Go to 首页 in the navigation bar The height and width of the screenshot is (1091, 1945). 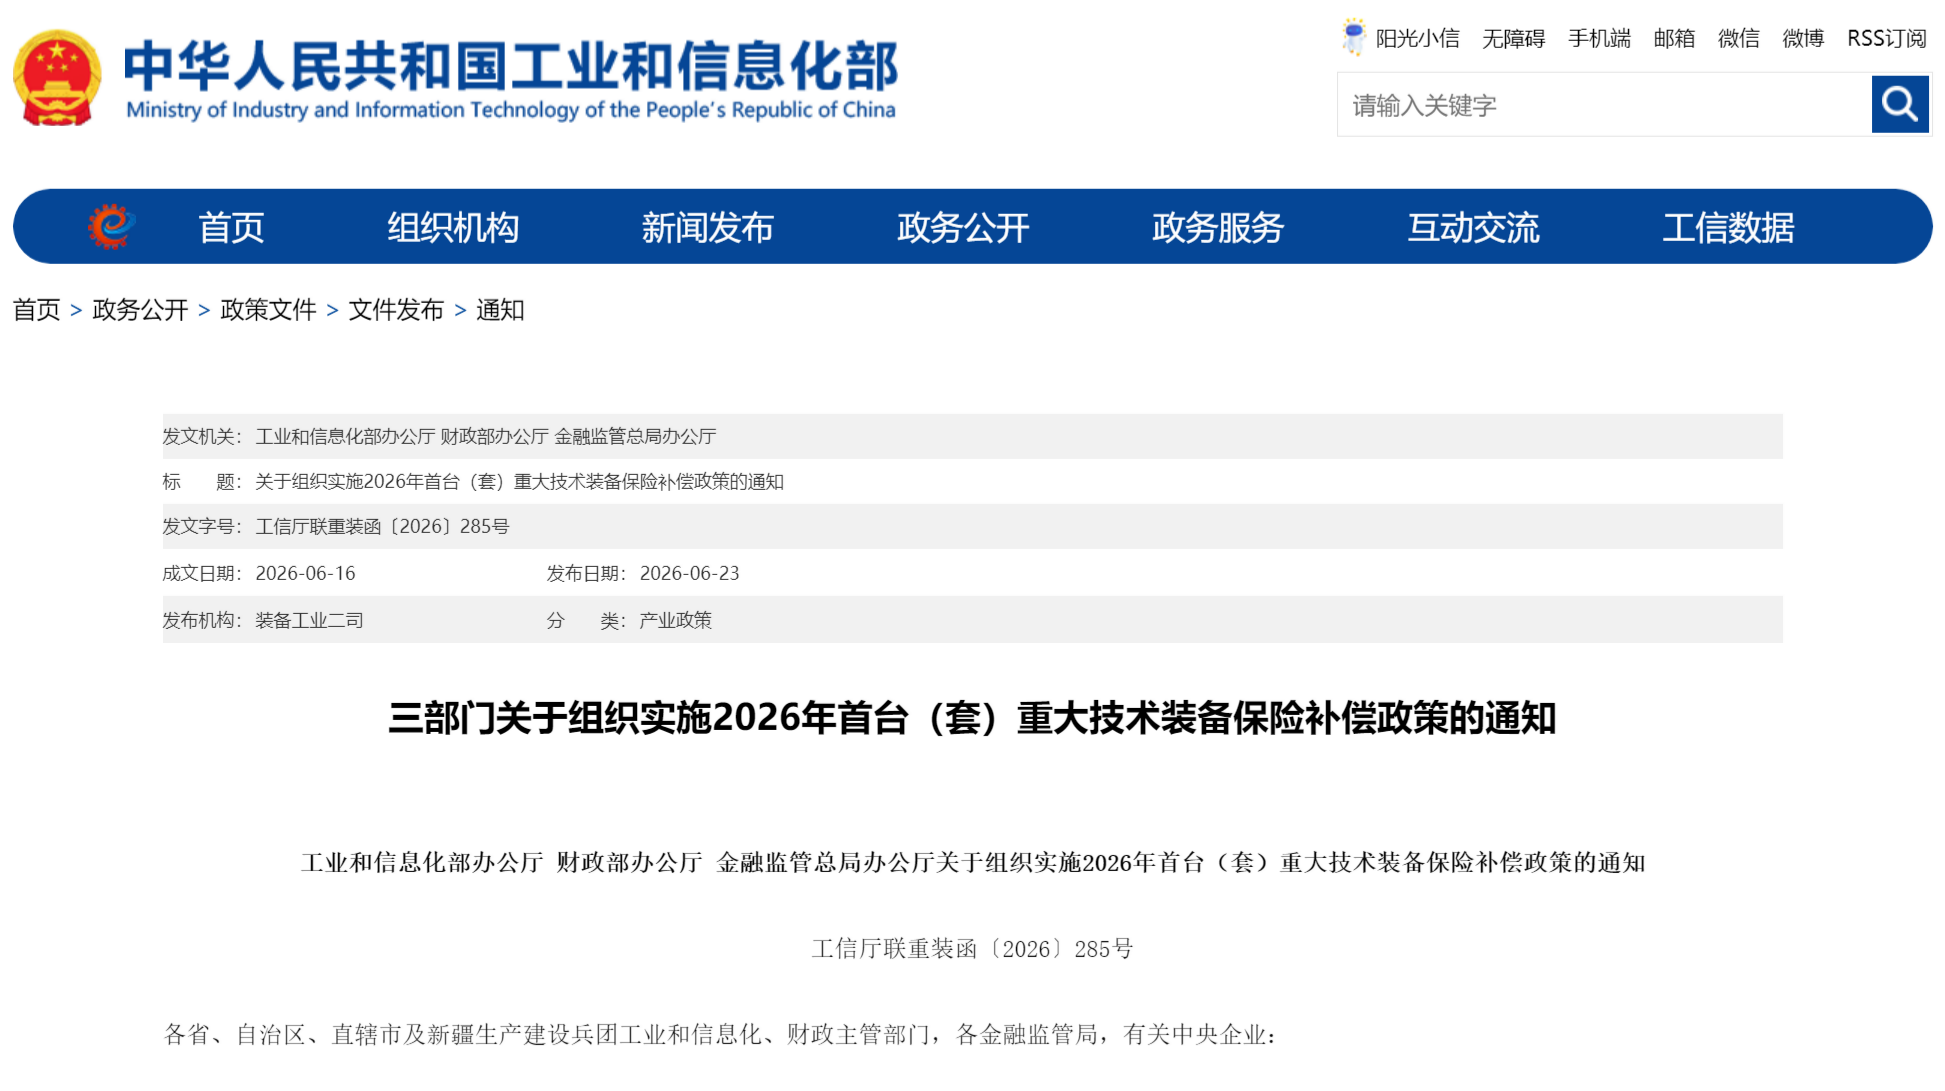click(x=231, y=227)
